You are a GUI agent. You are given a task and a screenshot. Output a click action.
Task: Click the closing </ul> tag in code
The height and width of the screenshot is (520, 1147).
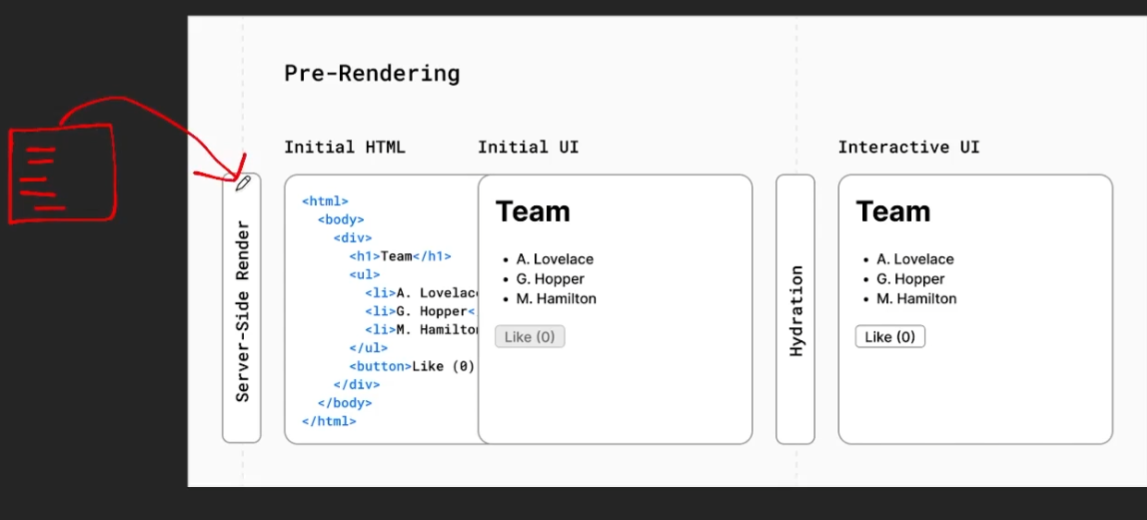368,347
